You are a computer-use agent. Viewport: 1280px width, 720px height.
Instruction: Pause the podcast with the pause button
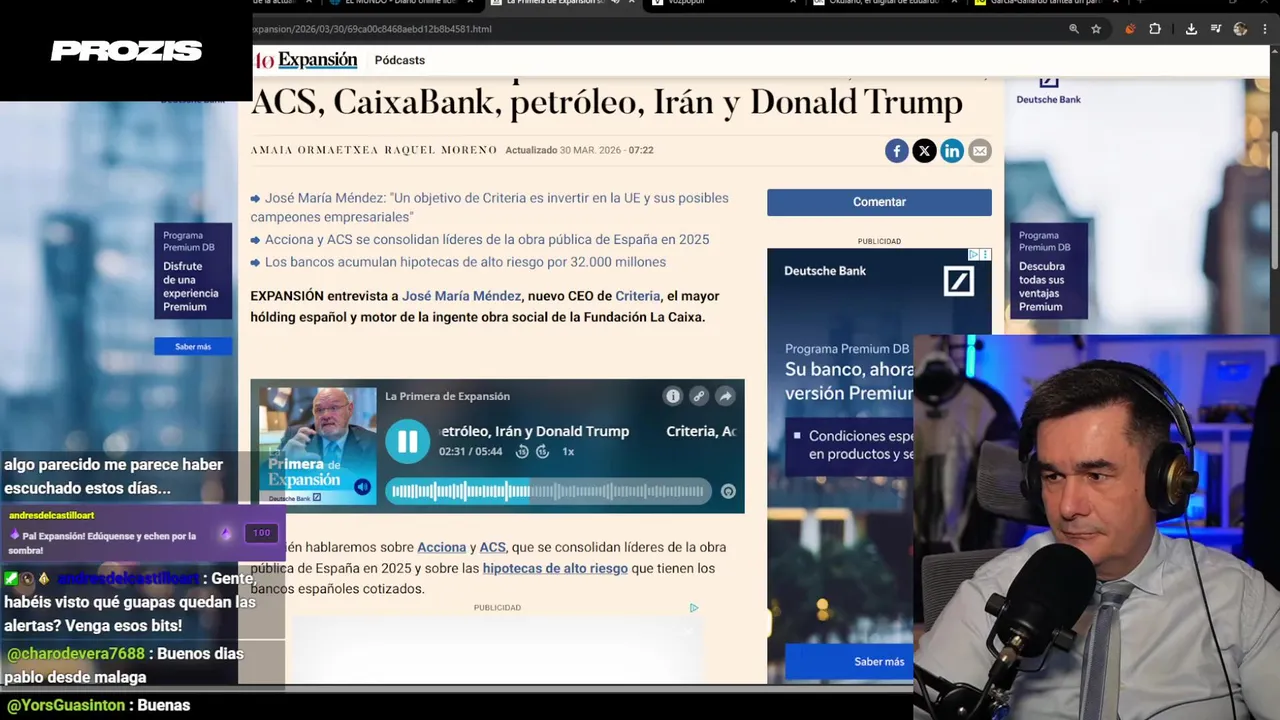408,441
